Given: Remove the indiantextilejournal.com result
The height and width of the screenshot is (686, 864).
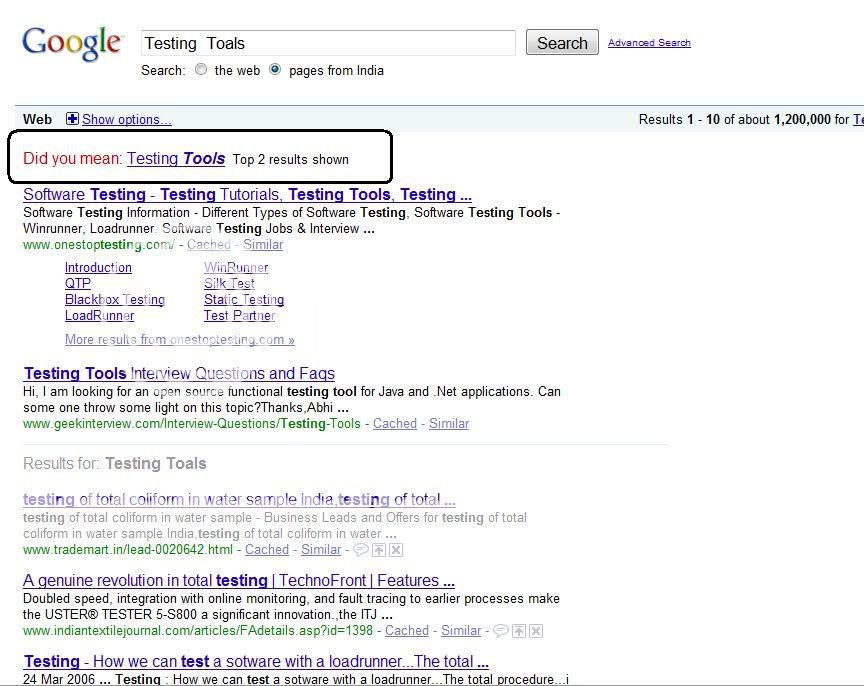Looking at the screenshot, I should pyautogui.click(x=536, y=631).
